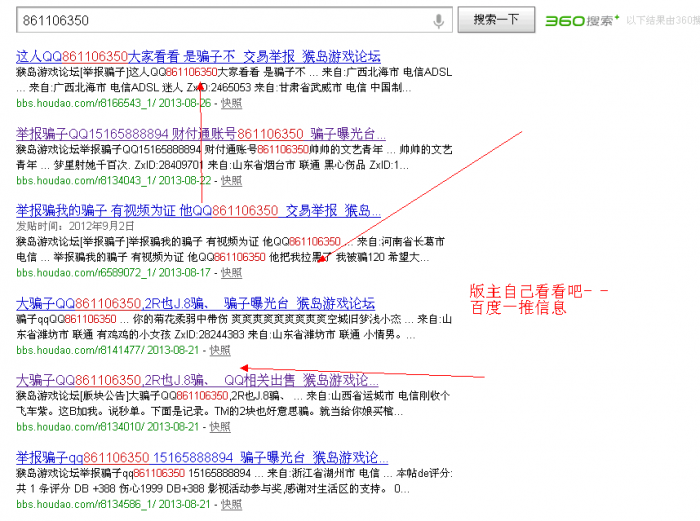This screenshot has width=700, height=521.
Task: Open result '大骗子QQ861106350 QQ相关出售'
Action: pyautogui.click(x=197, y=380)
